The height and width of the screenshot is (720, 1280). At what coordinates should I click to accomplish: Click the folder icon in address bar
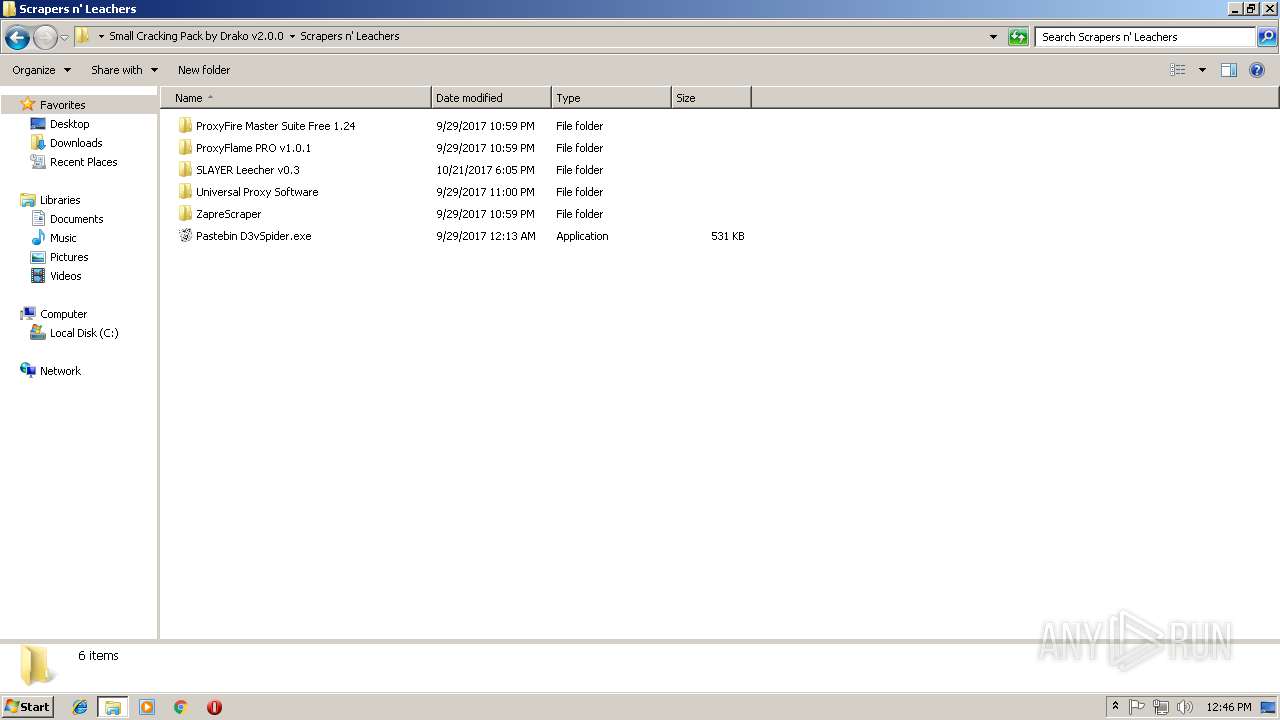pyautogui.click(x=83, y=36)
